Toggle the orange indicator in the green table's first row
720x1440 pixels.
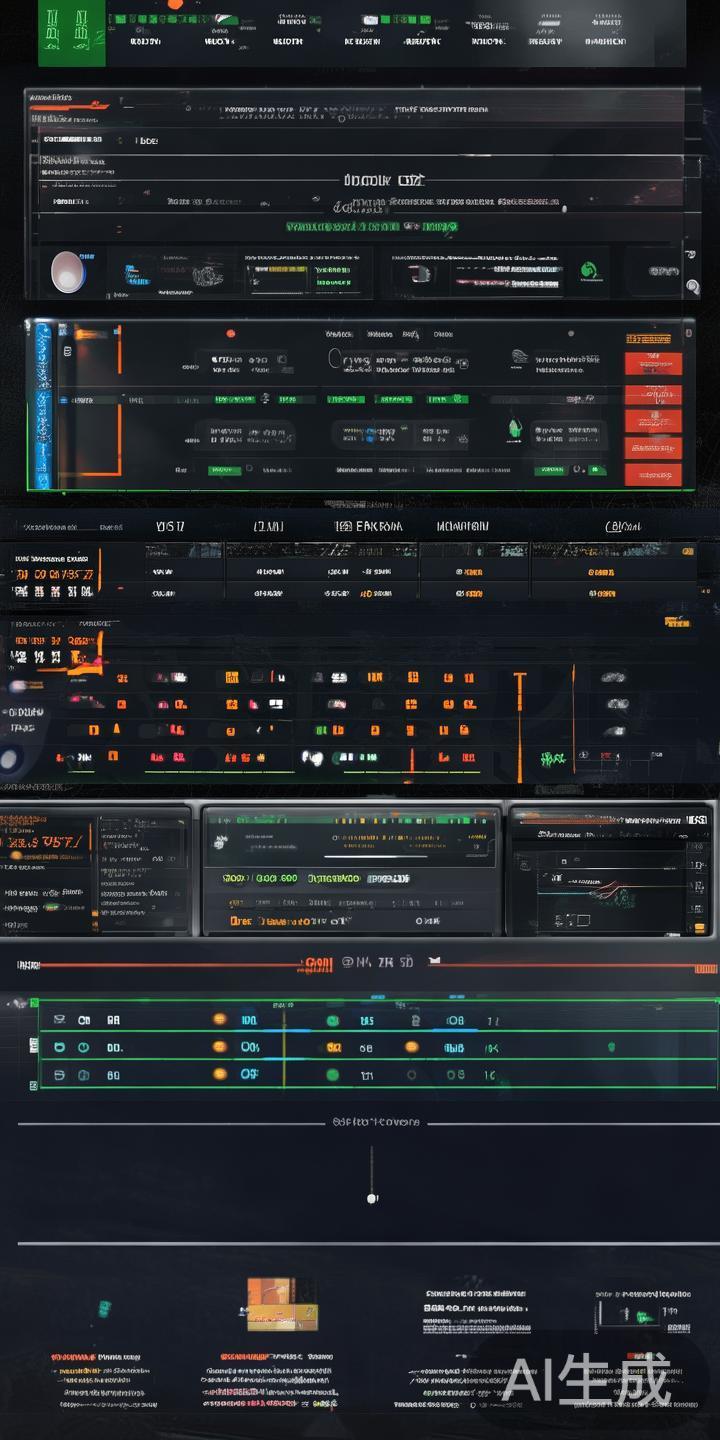tap(219, 1019)
